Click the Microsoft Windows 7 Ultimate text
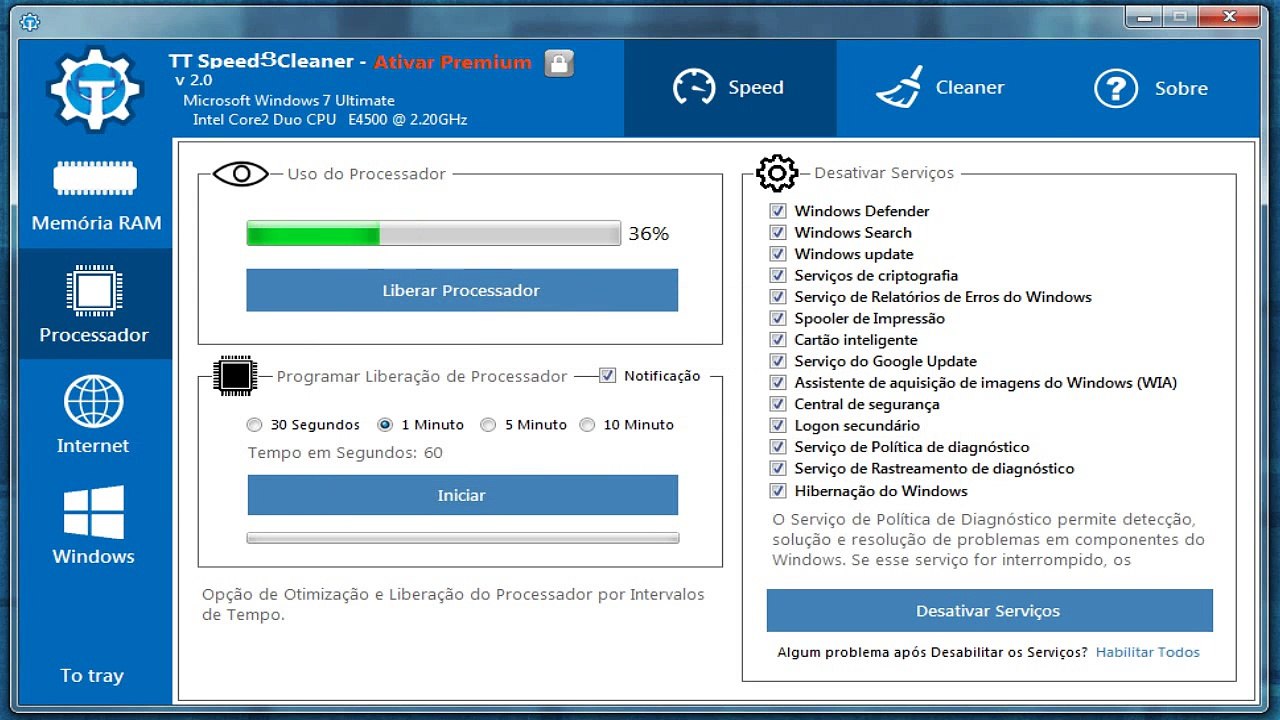This screenshot has height=720, width=1280. pos(289,101)
